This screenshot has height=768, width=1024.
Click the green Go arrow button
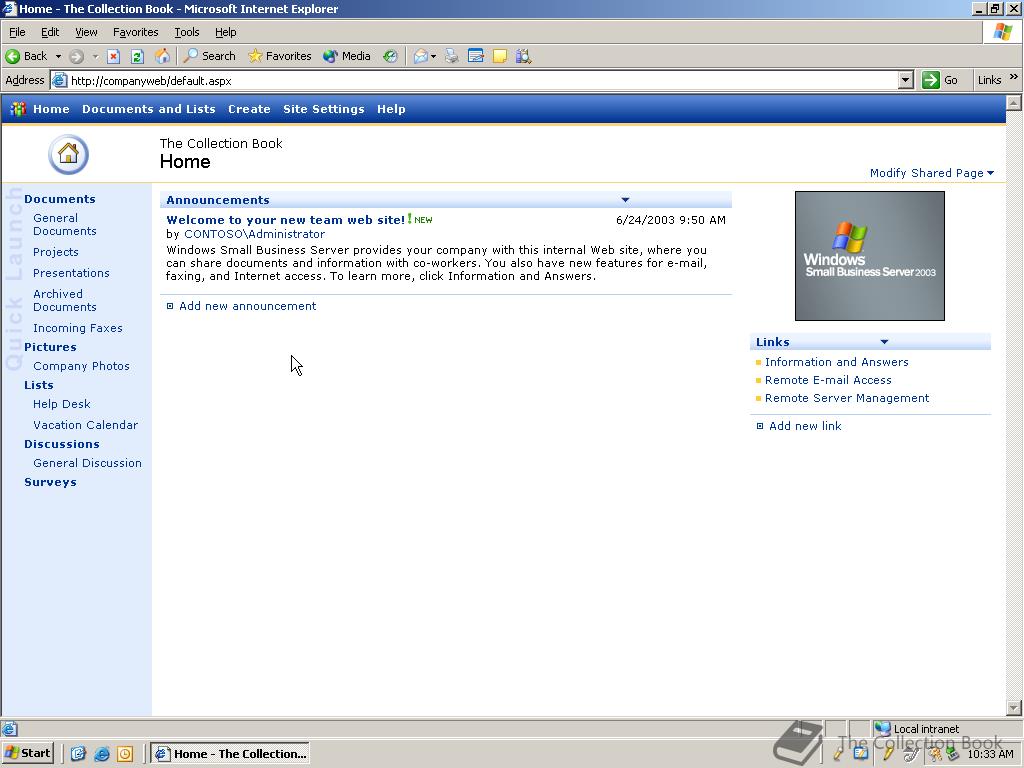[940, 80]
